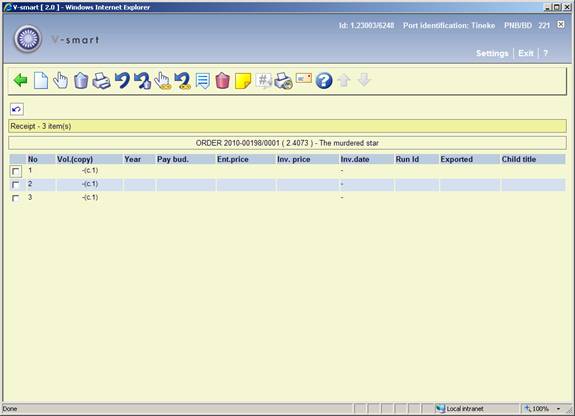Click the green back arrow icon
Screen dimensions: 575x416
pos(21,80)
